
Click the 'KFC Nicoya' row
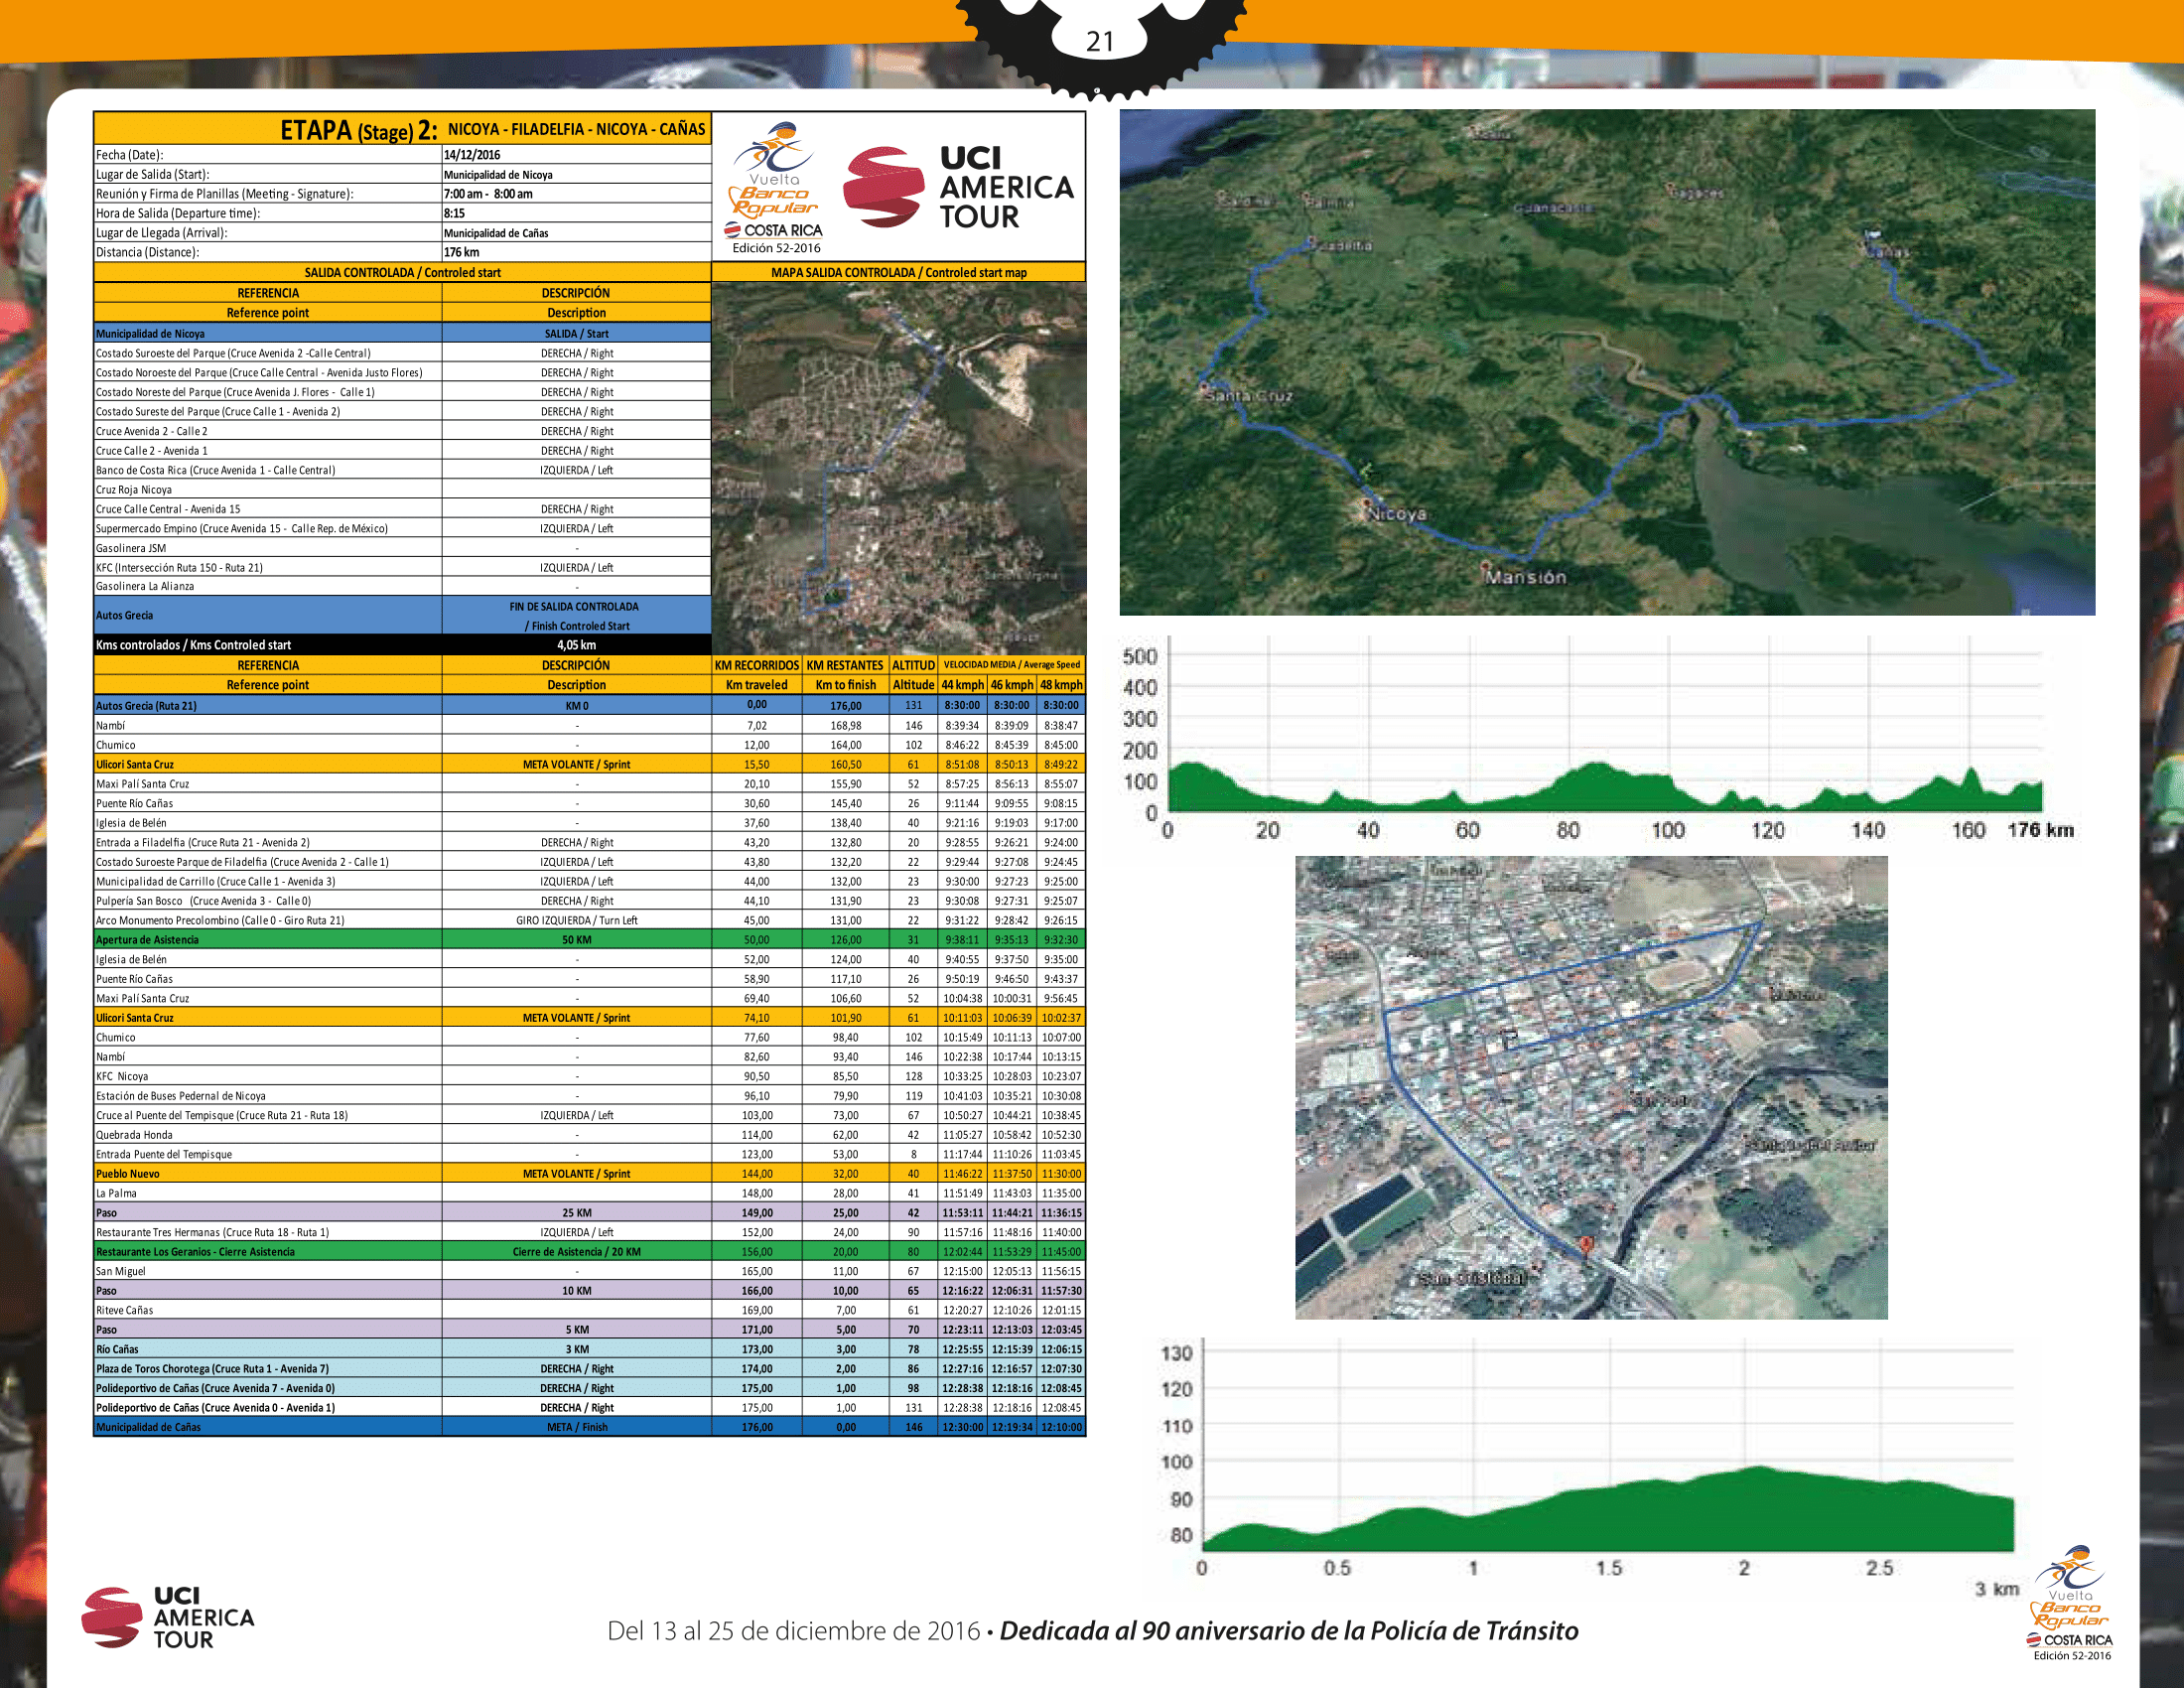tap(590, 1076)
